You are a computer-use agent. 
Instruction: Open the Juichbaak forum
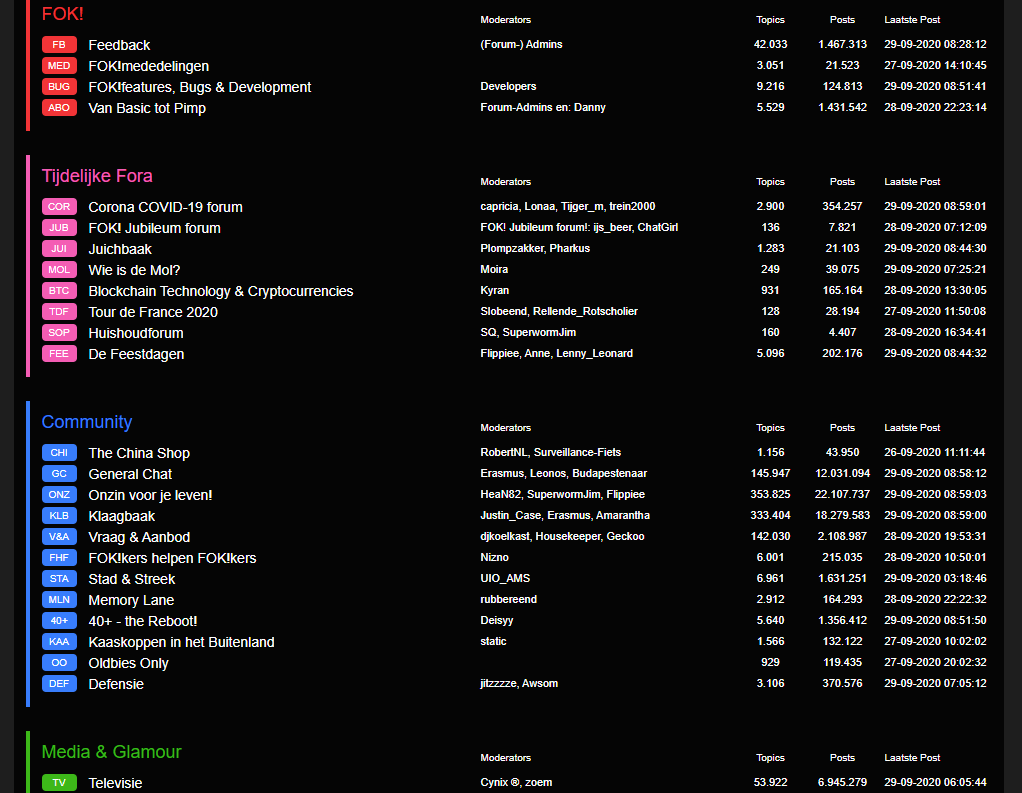(x=120, y=249)
